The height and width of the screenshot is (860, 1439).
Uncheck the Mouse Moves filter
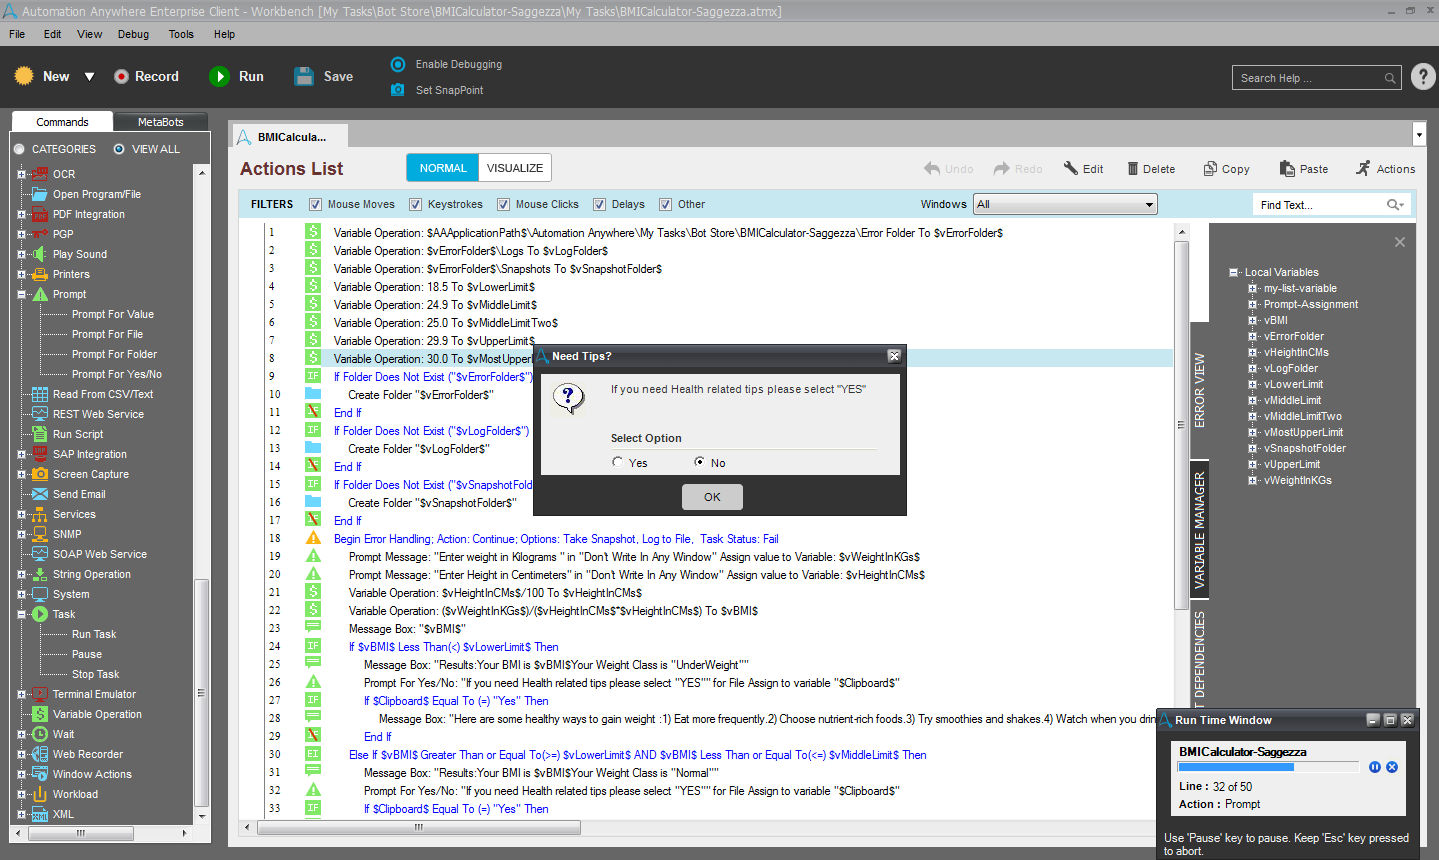(x=316, y=205)
